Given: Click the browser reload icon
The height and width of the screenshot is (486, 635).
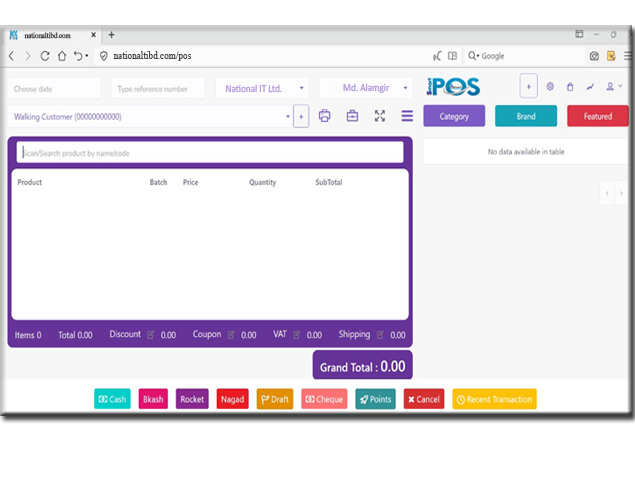Looking at the screenshot, I should [45, 56].
